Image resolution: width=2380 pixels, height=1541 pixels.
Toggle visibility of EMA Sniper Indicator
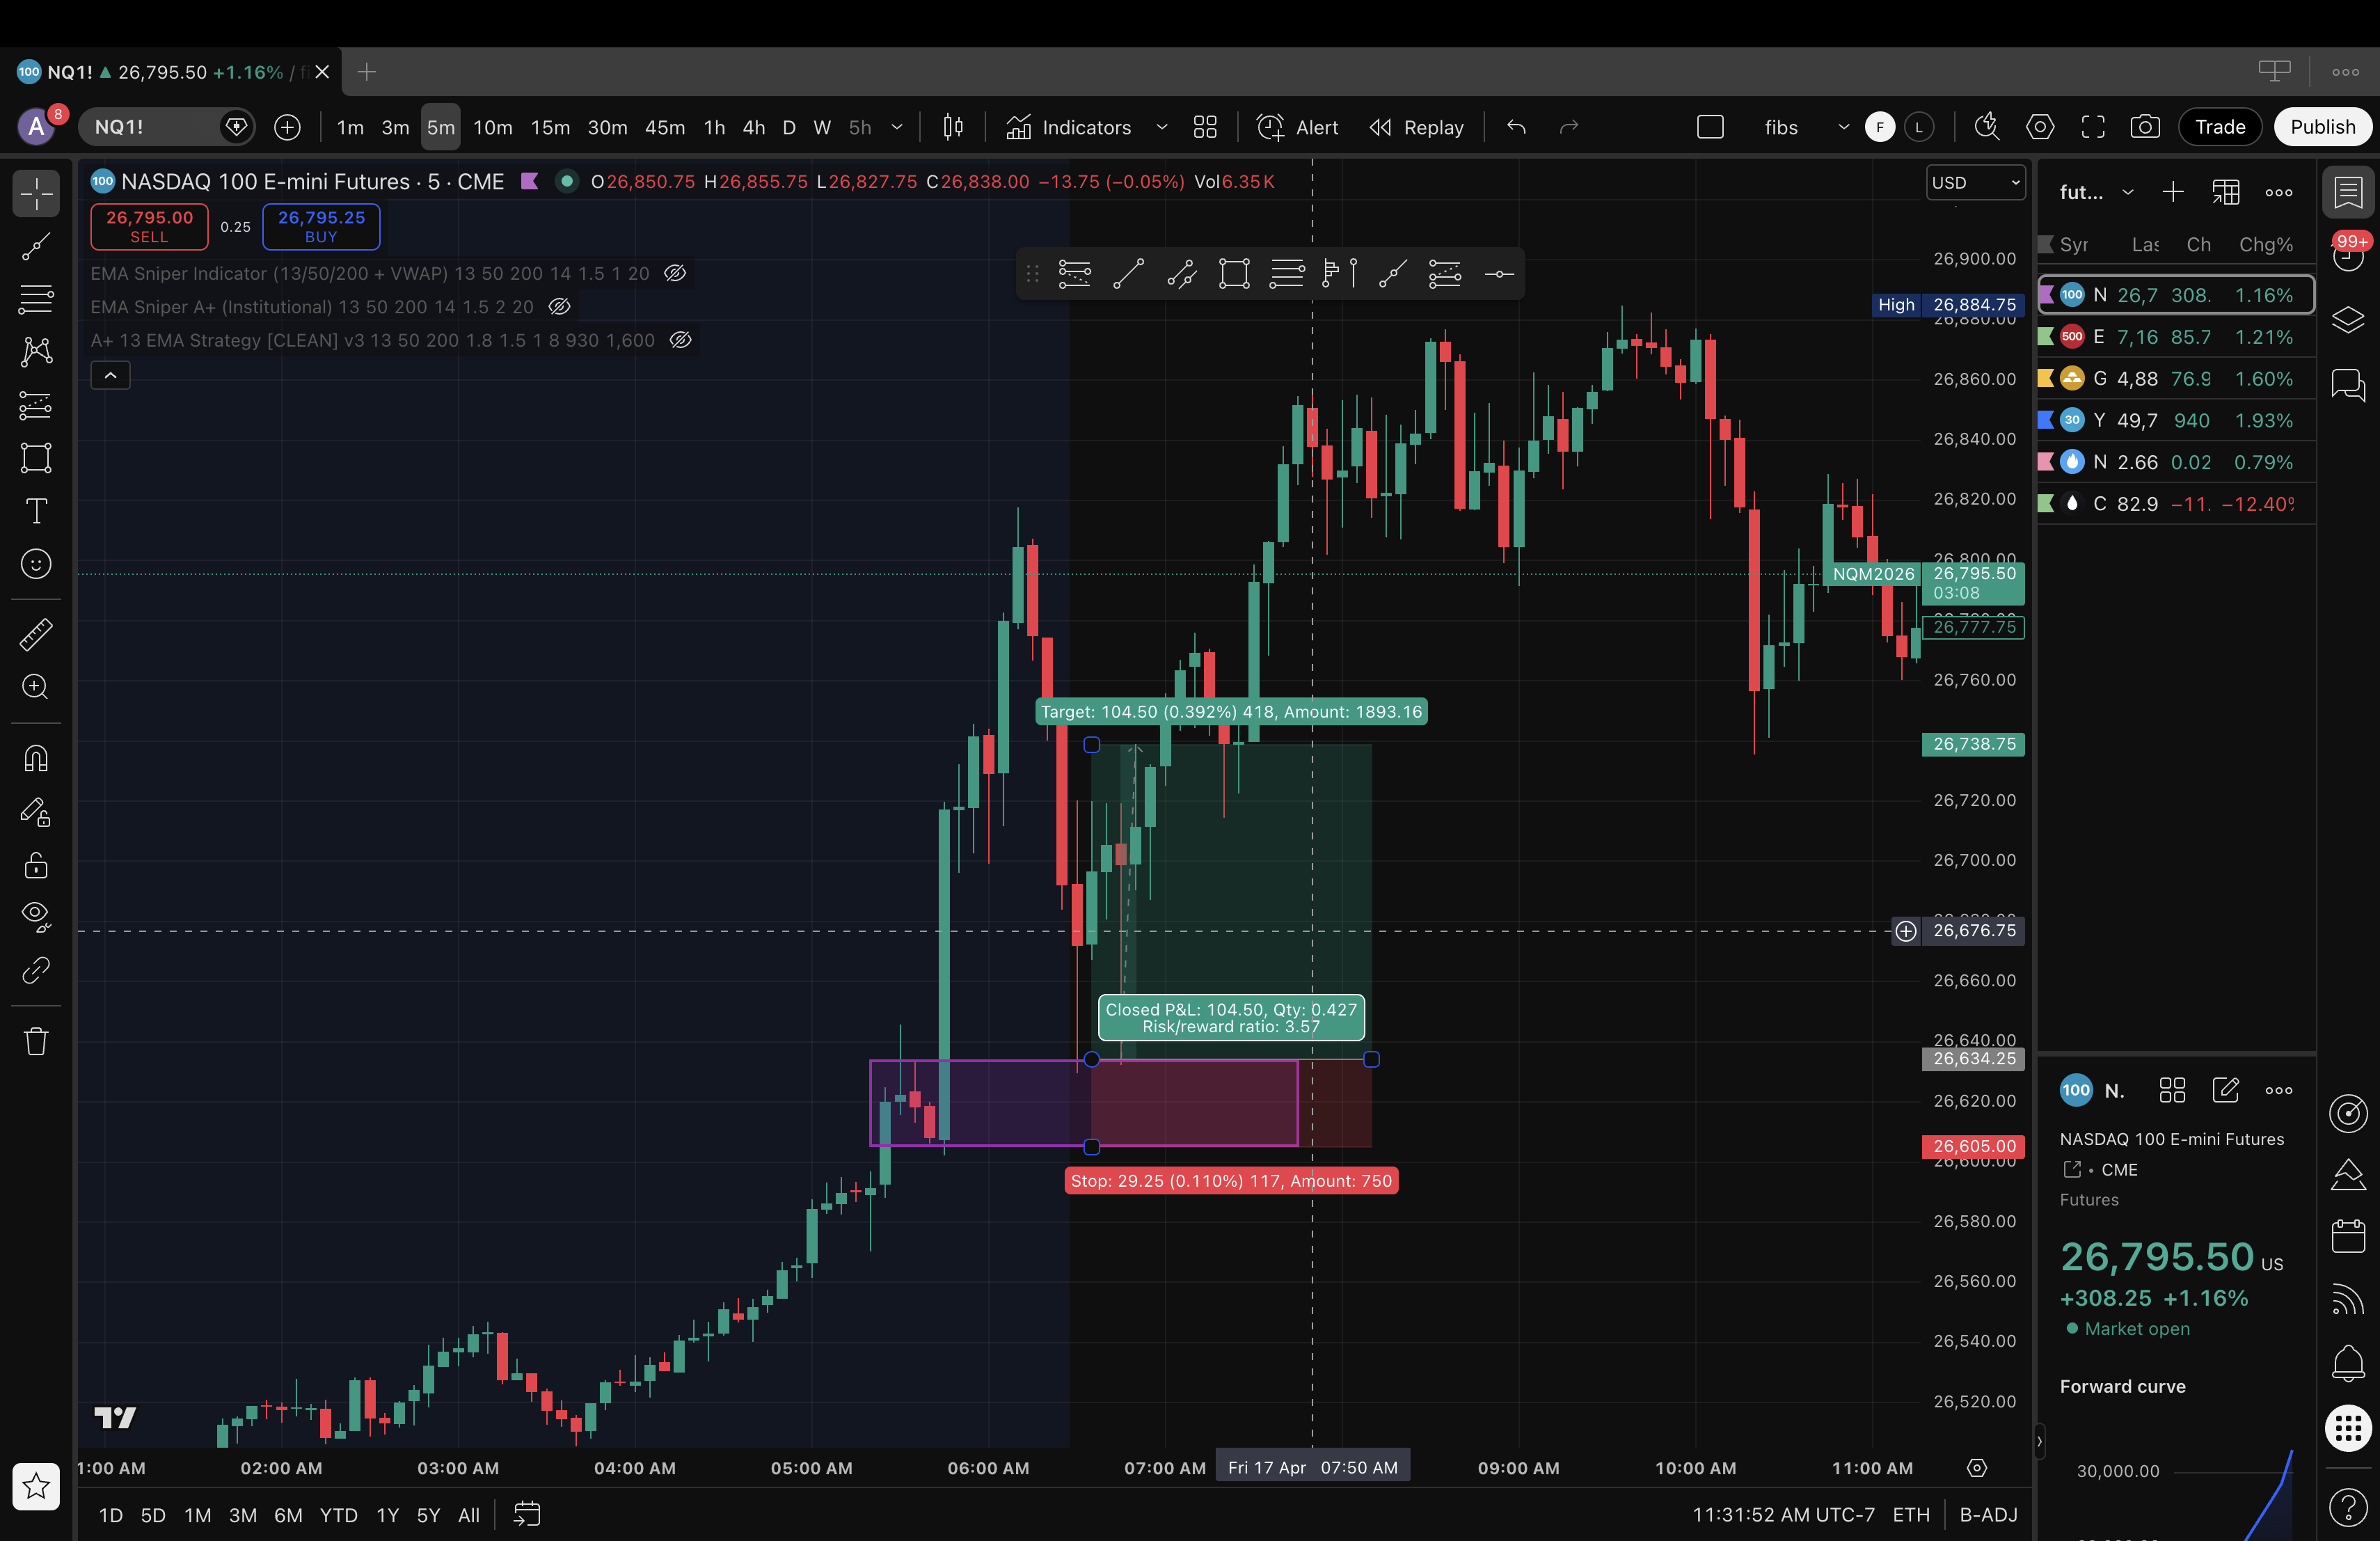(675, 273)
